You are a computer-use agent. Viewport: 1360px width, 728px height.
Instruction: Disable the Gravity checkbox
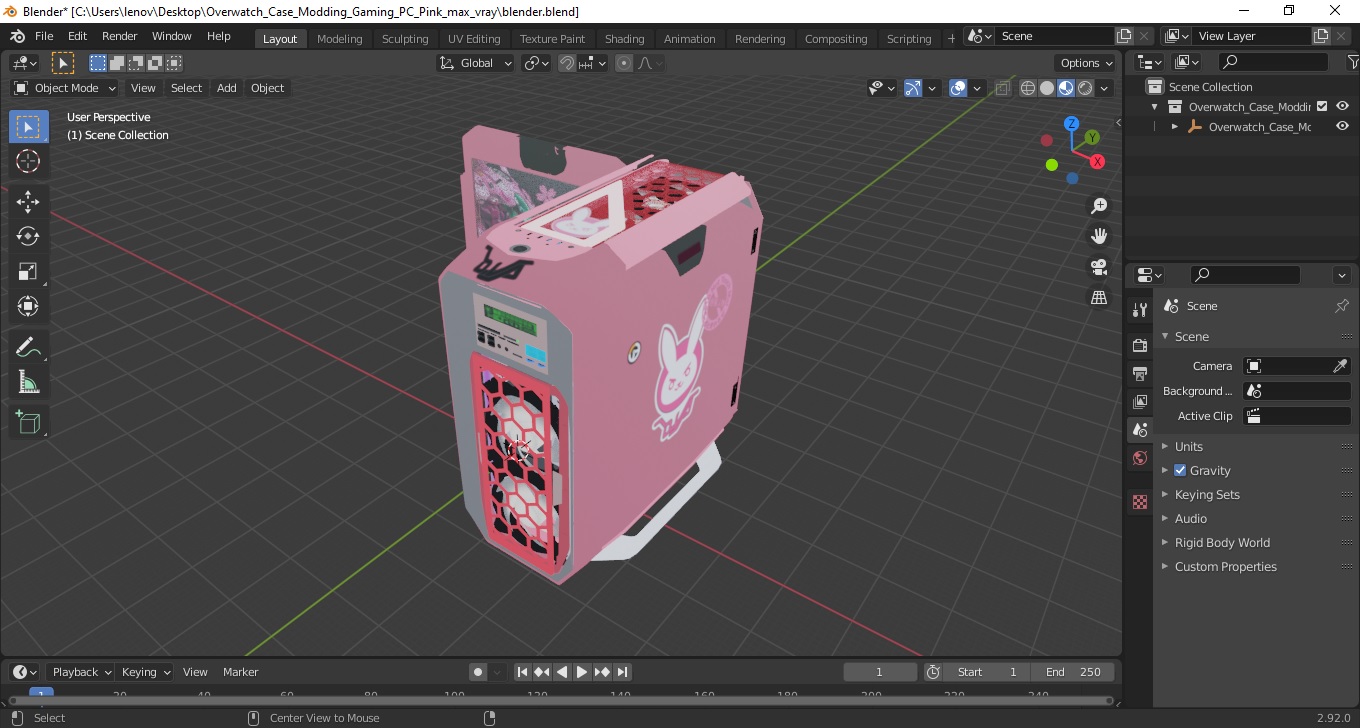point(1180,470)
